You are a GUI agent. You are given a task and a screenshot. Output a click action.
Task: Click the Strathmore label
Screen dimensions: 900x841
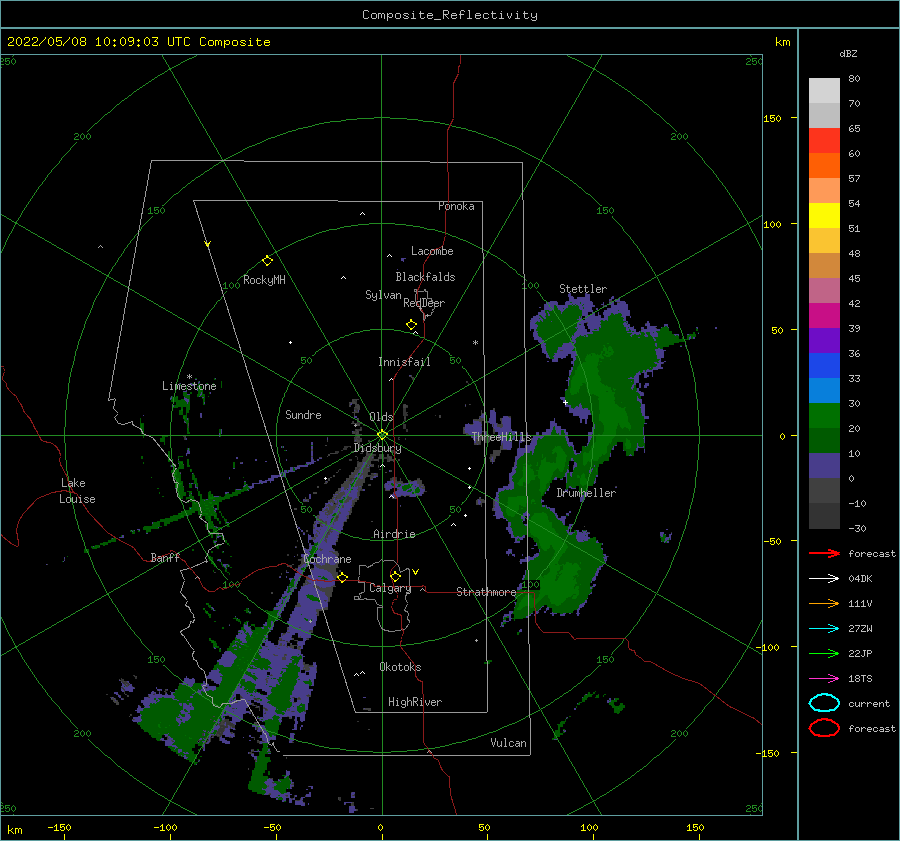coord(486,592)
